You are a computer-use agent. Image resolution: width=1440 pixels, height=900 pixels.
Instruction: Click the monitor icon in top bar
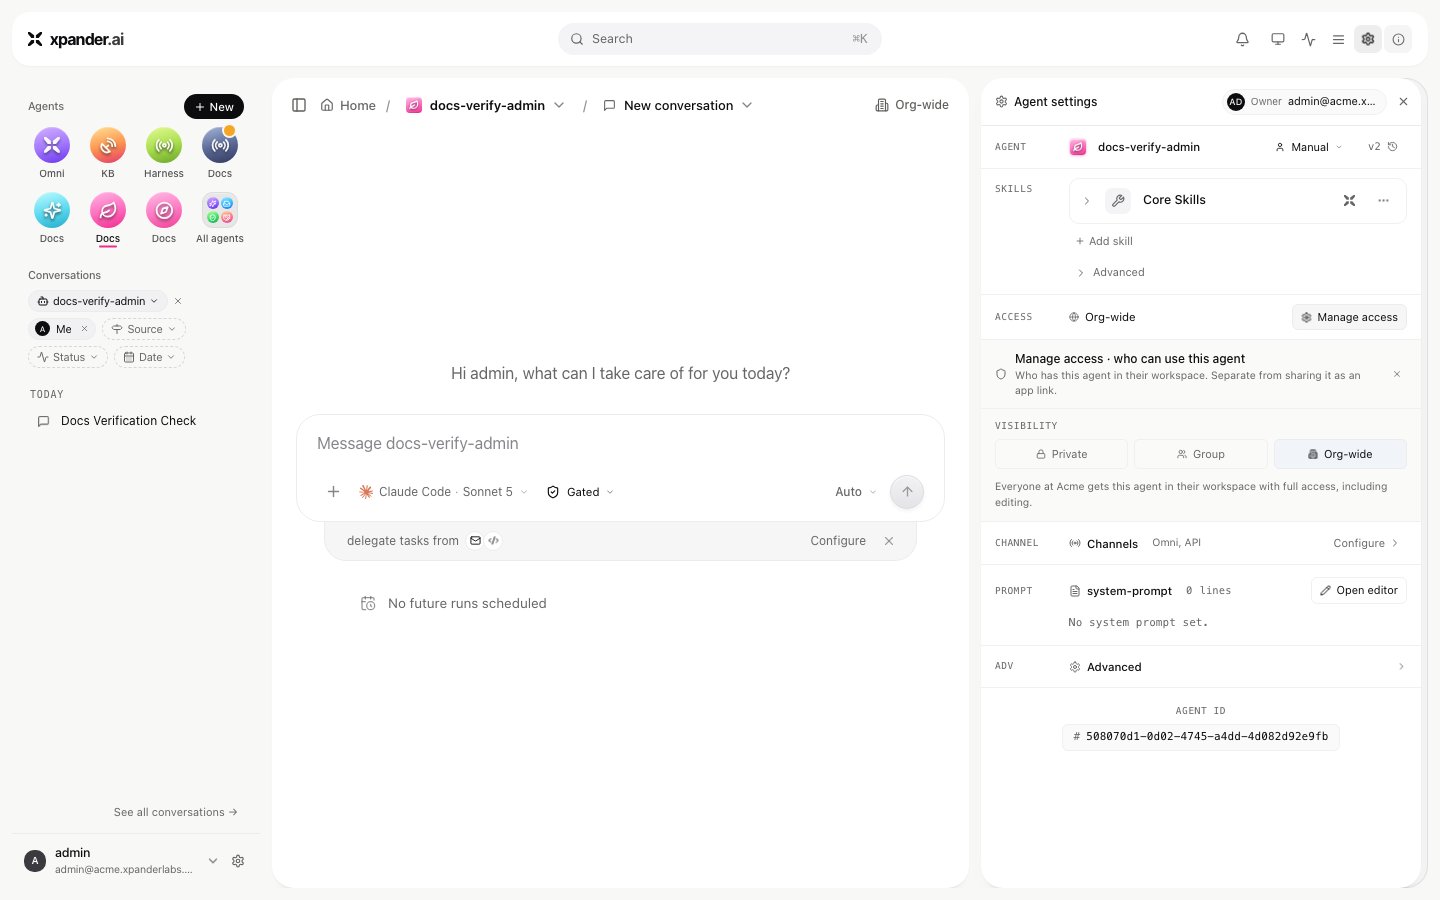click(x=1278, y=39)
